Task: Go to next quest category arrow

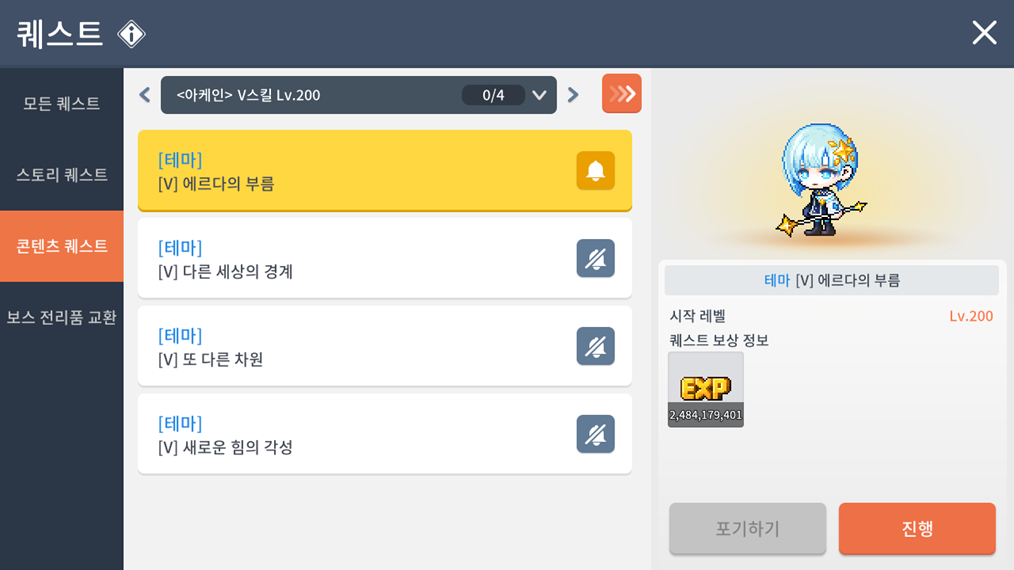Action: coord(573,95)
